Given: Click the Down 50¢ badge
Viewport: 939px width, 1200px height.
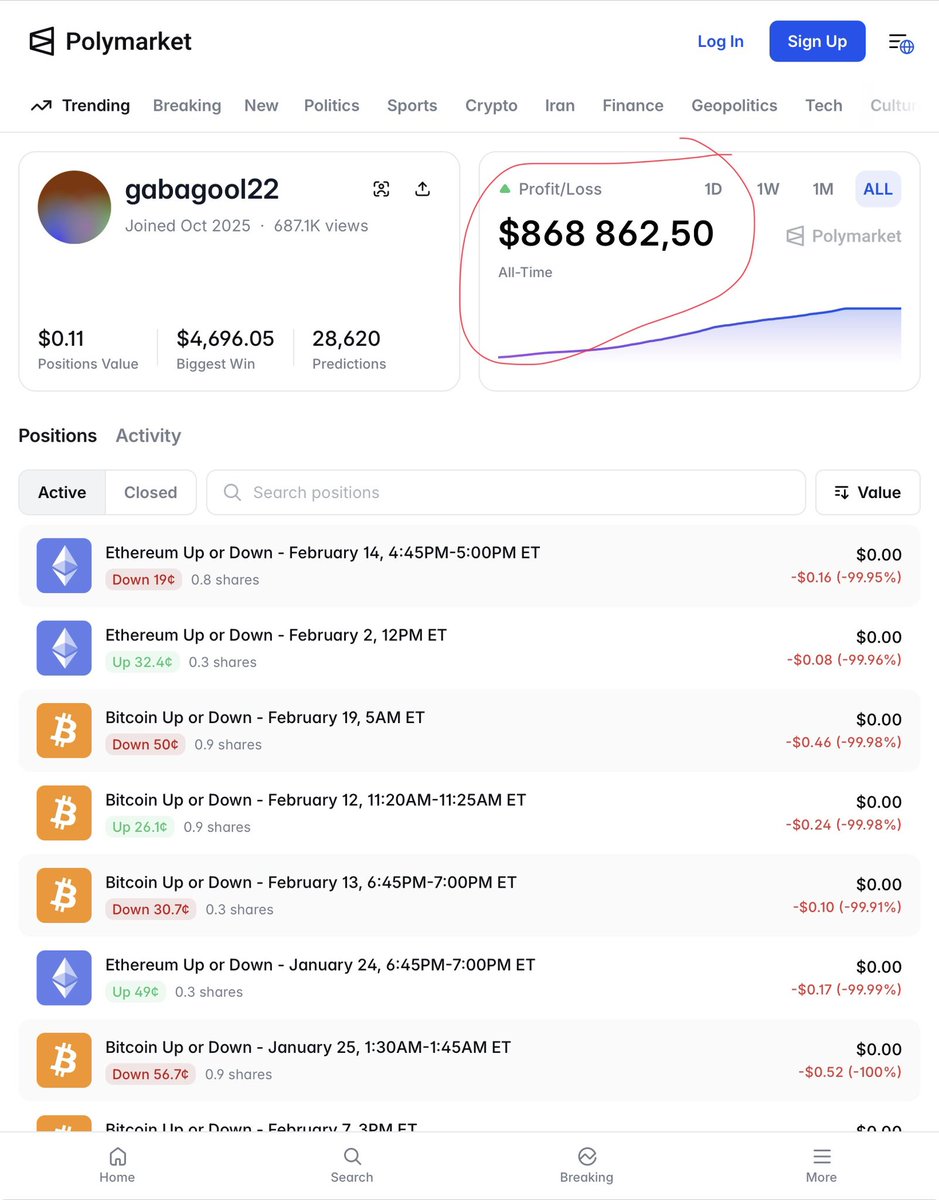Looking at the screenshot, I should point(145,745).
